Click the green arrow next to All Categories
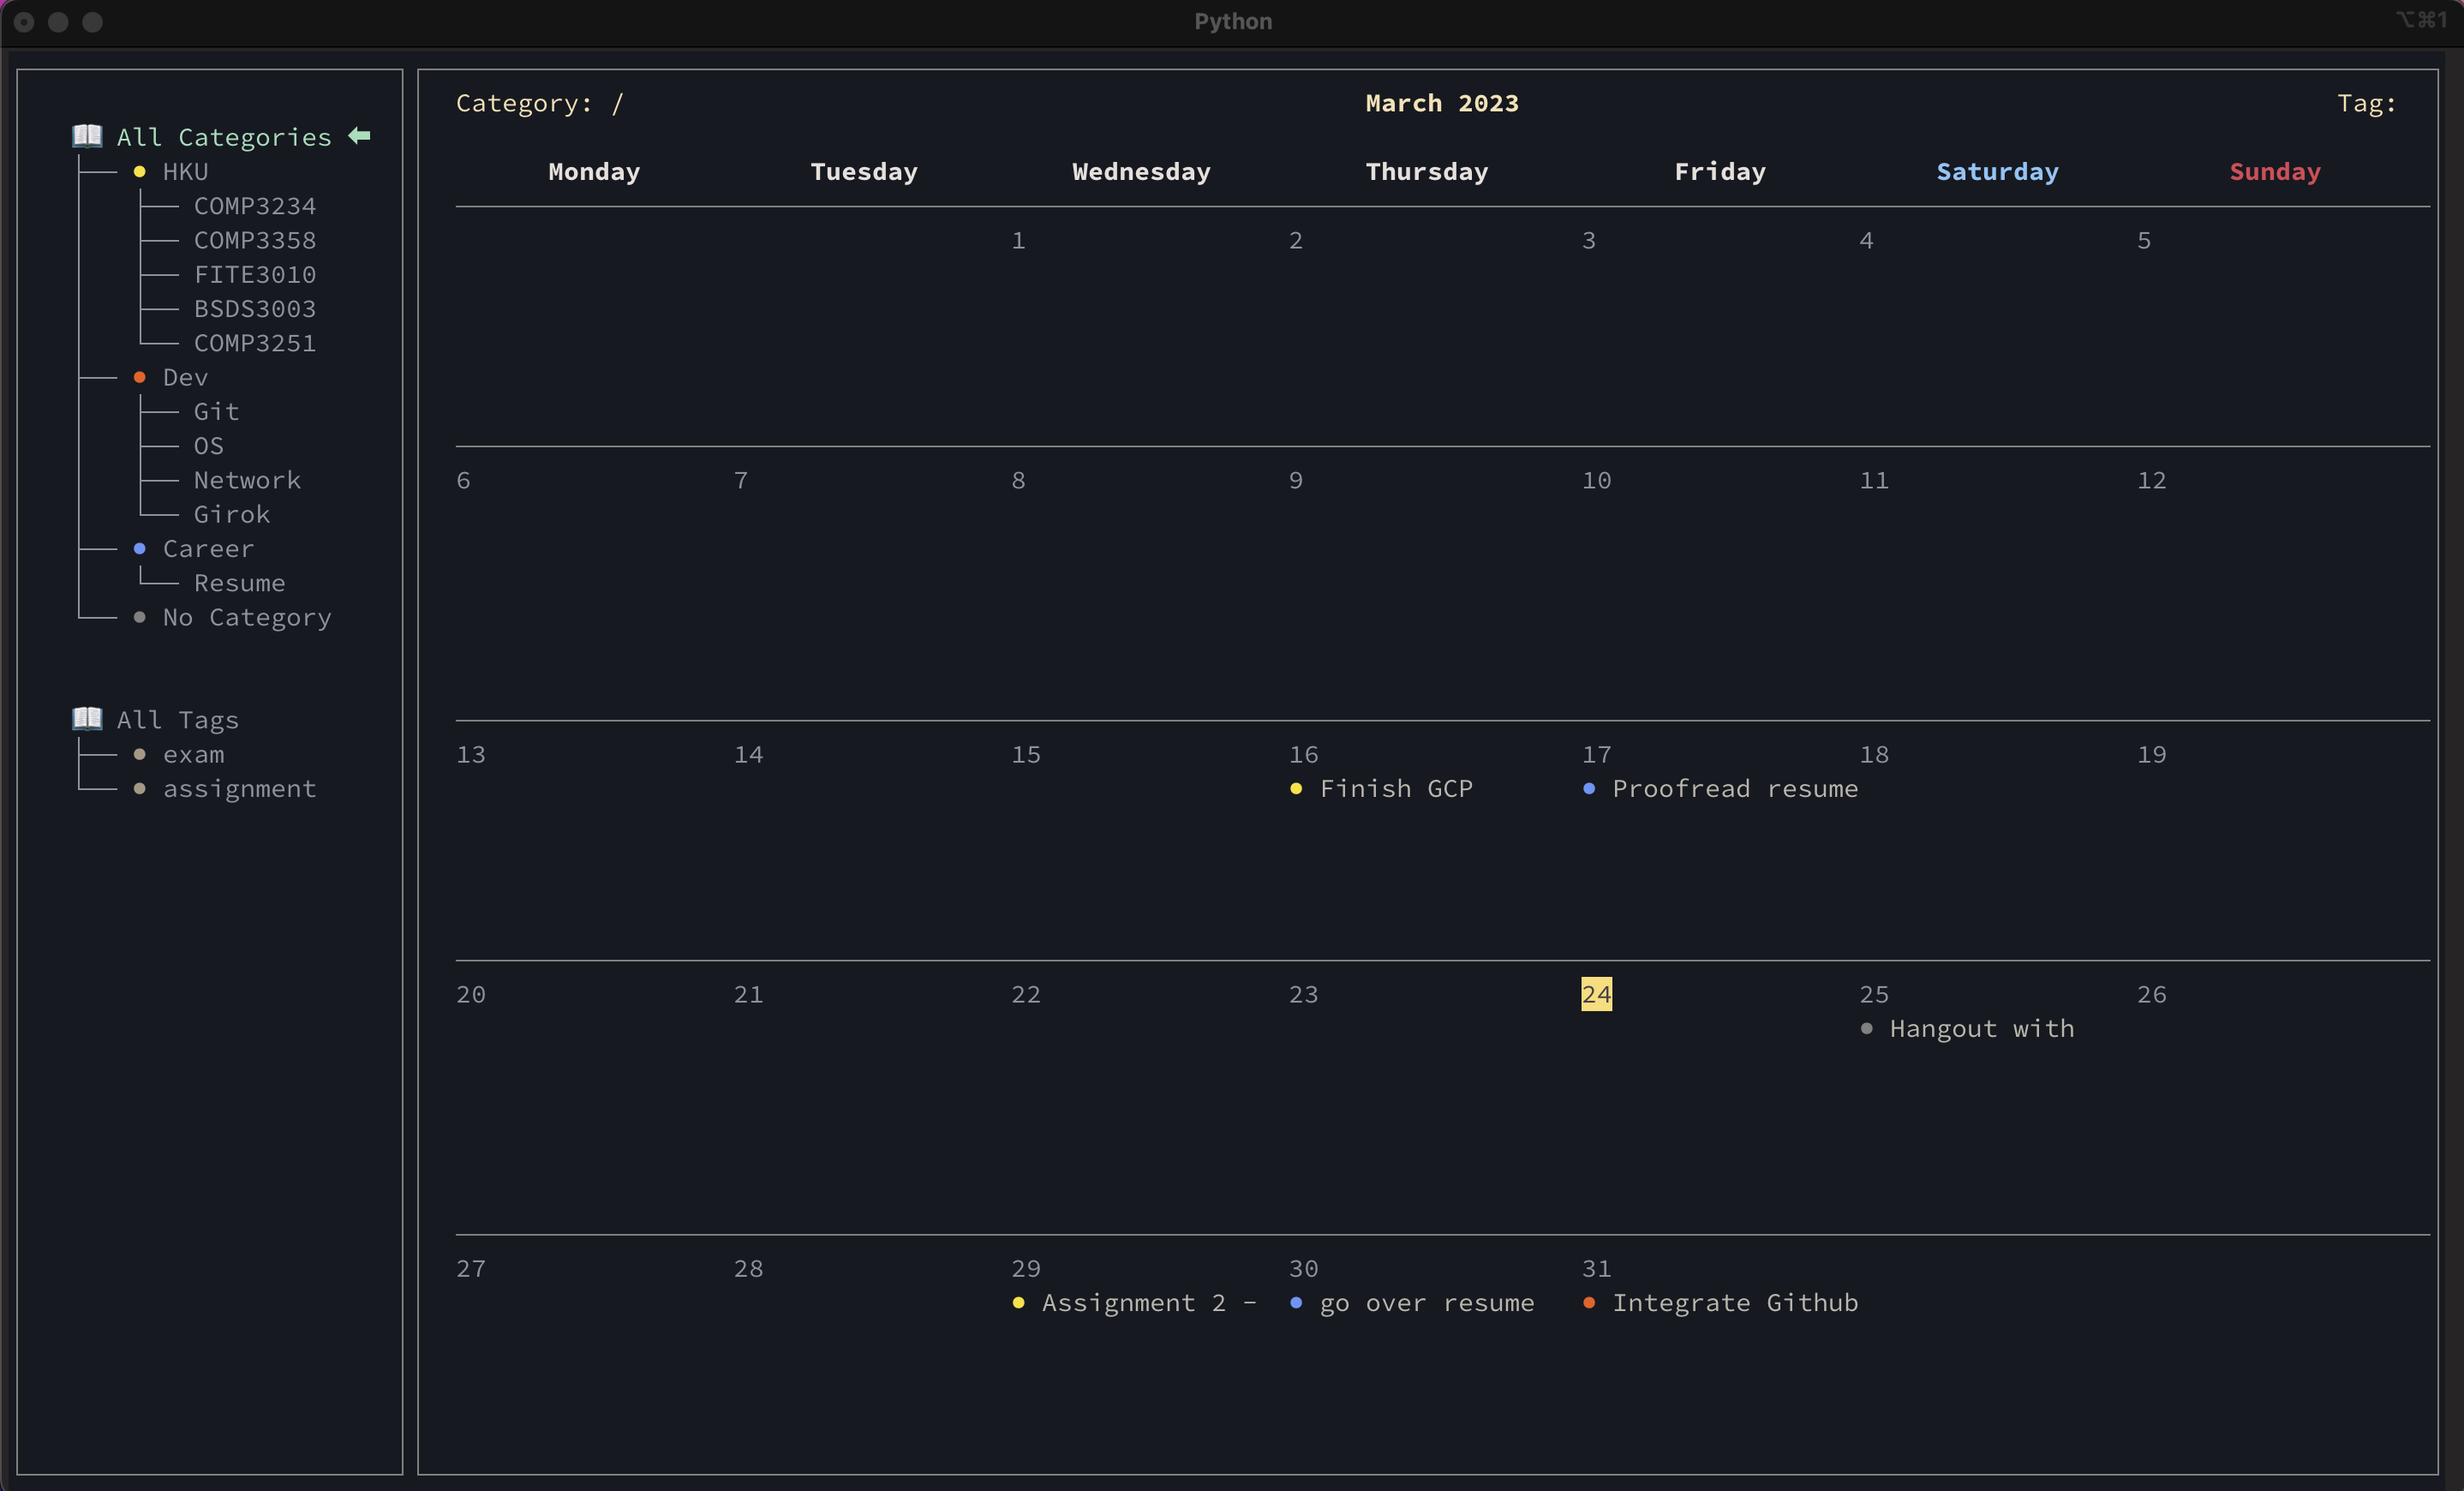2464x1491 pixels. pos(360,136)
